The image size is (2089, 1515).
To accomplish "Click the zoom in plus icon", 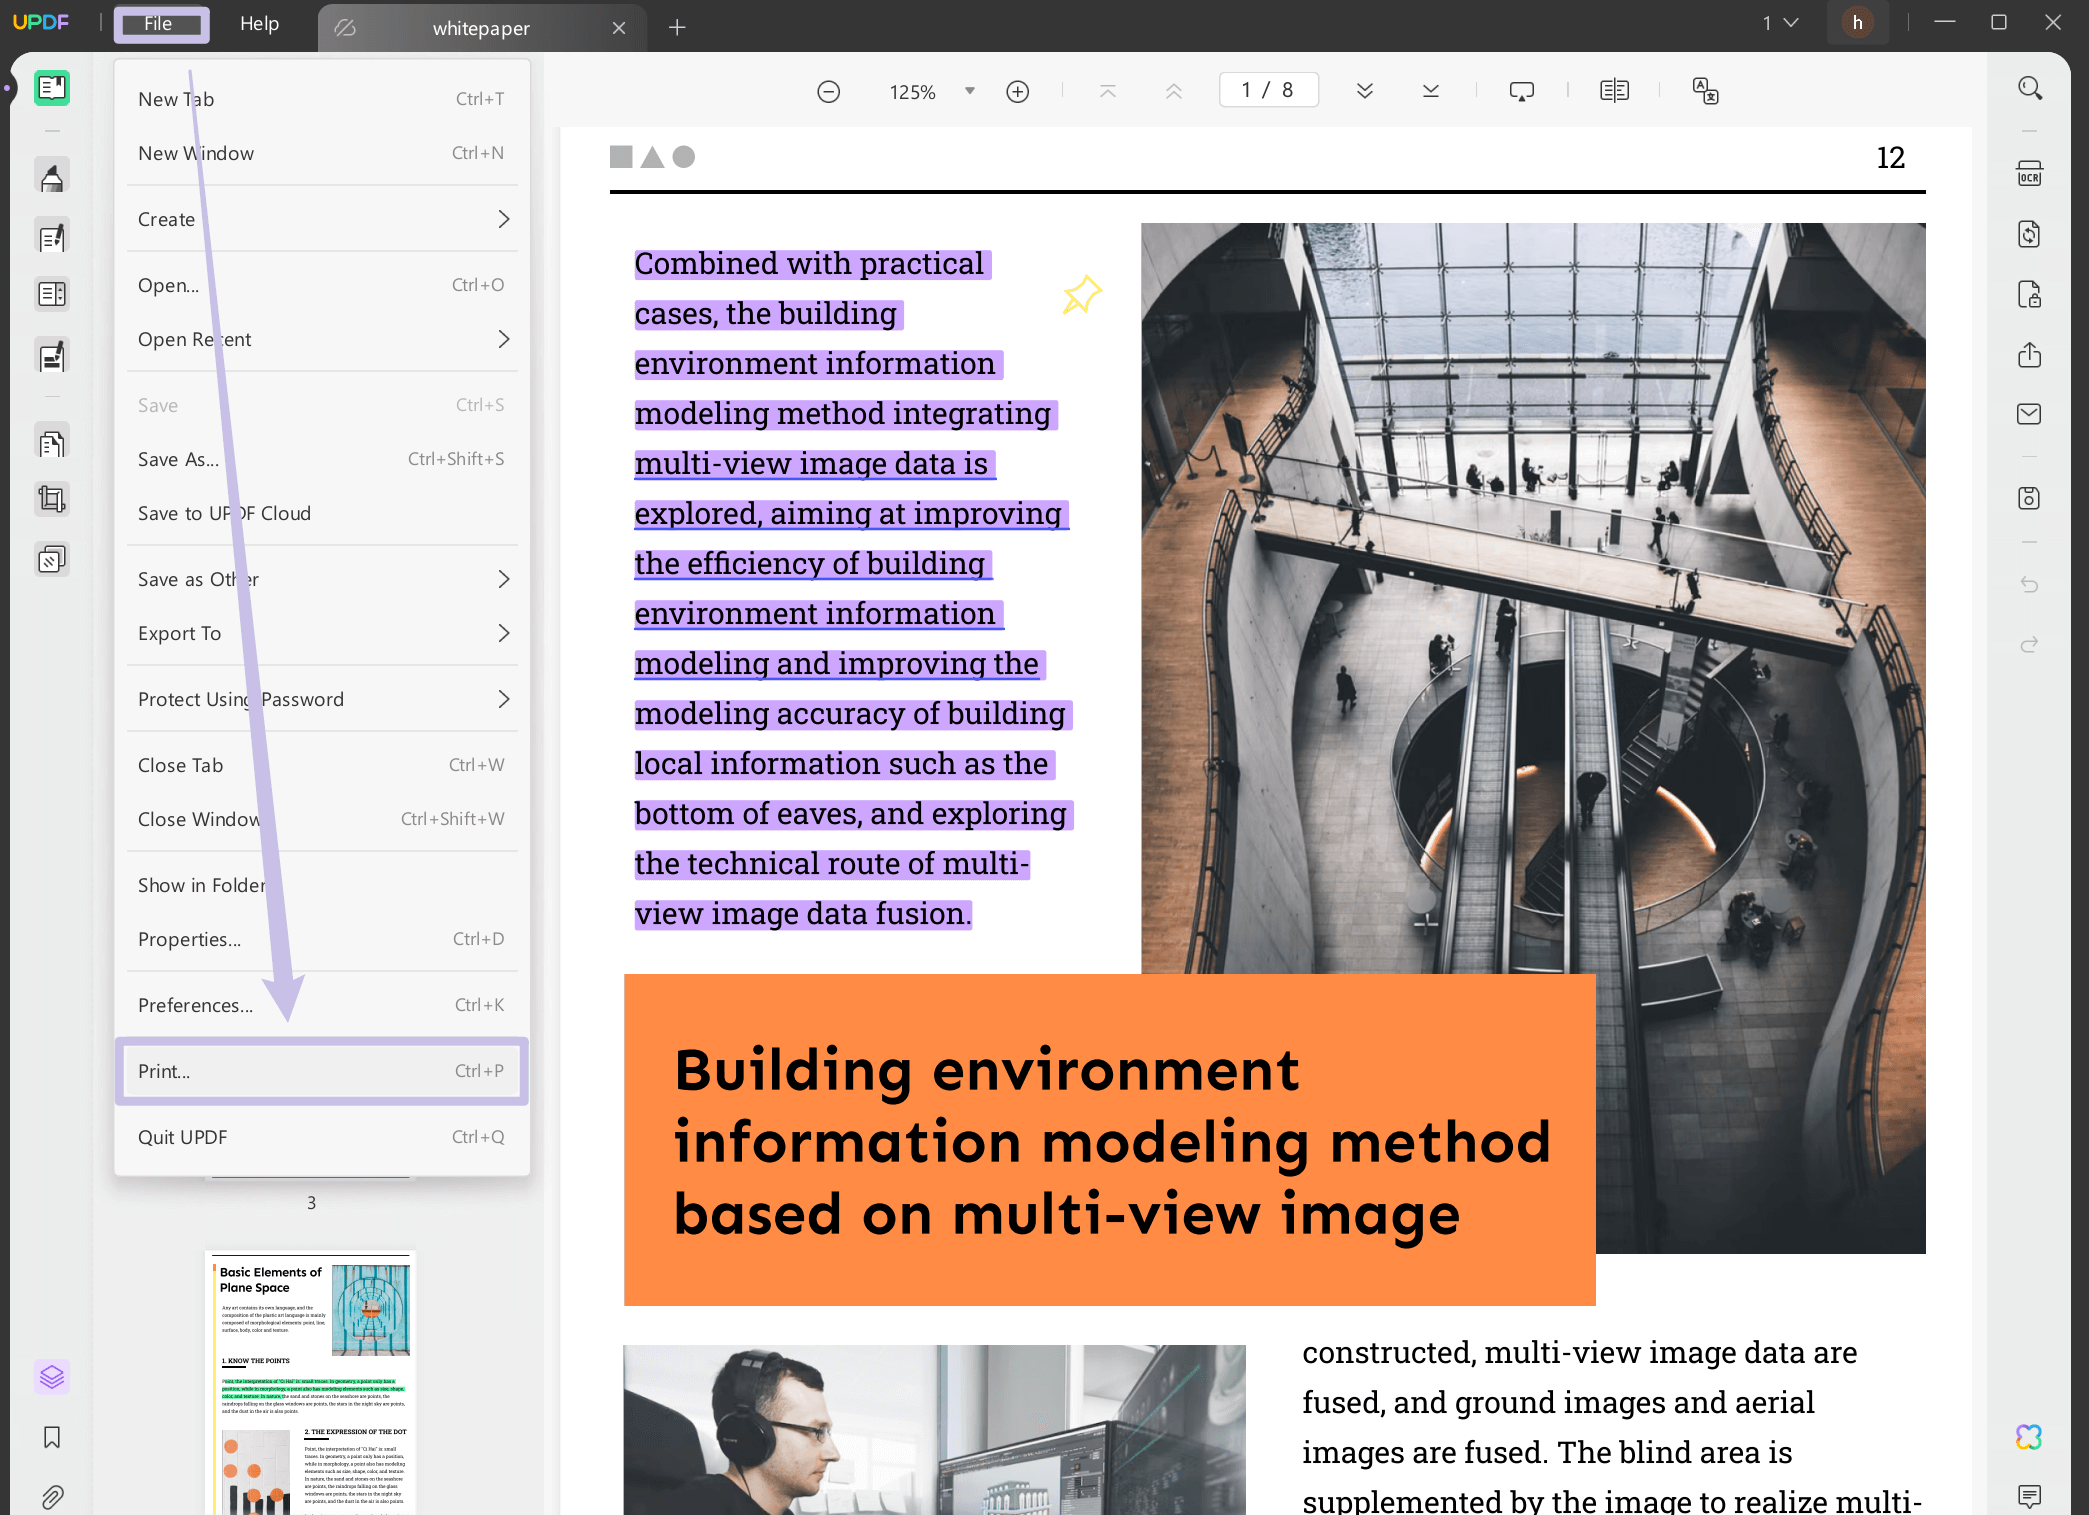I will coord(1017,92).
